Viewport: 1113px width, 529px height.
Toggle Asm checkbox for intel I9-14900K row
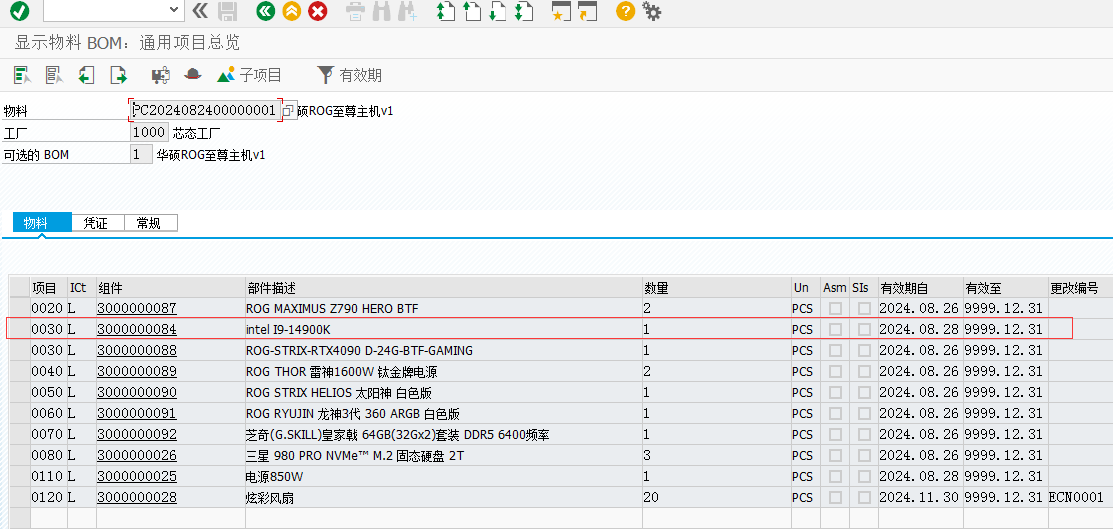click(x=835, y=329)
